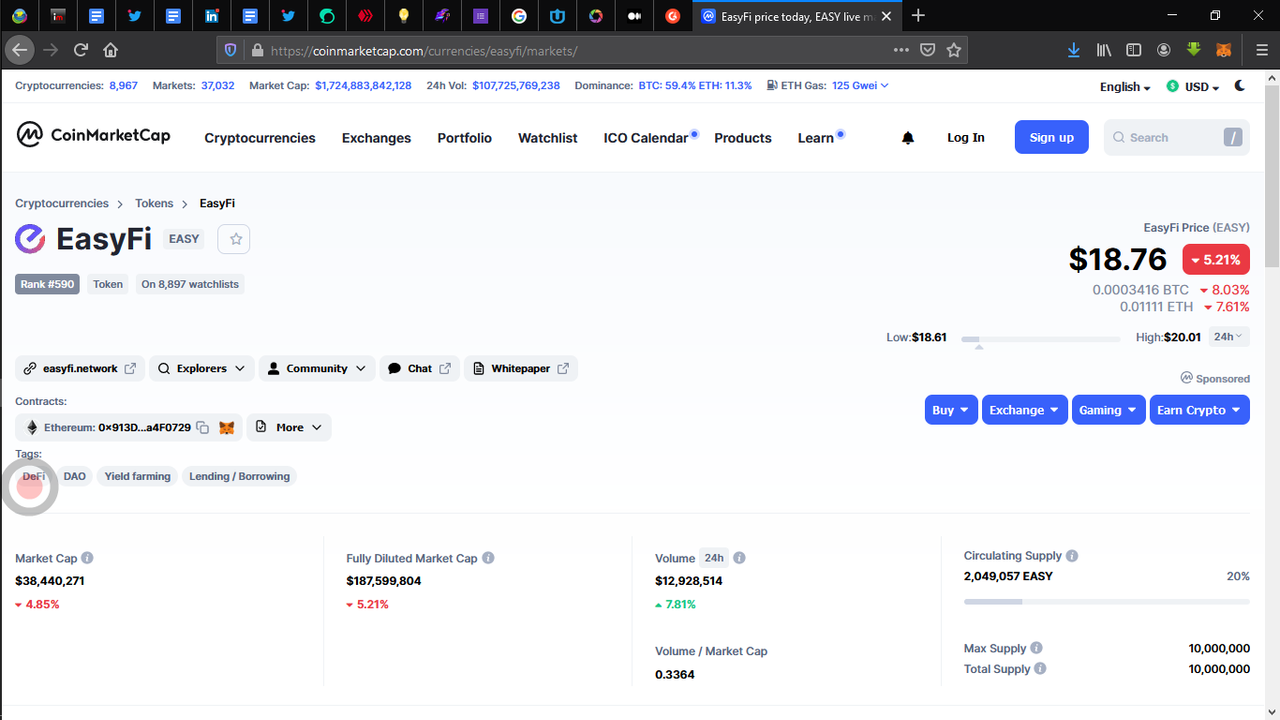Click the Sign up button
The image size is (1280, 720).
(1052, 138)
